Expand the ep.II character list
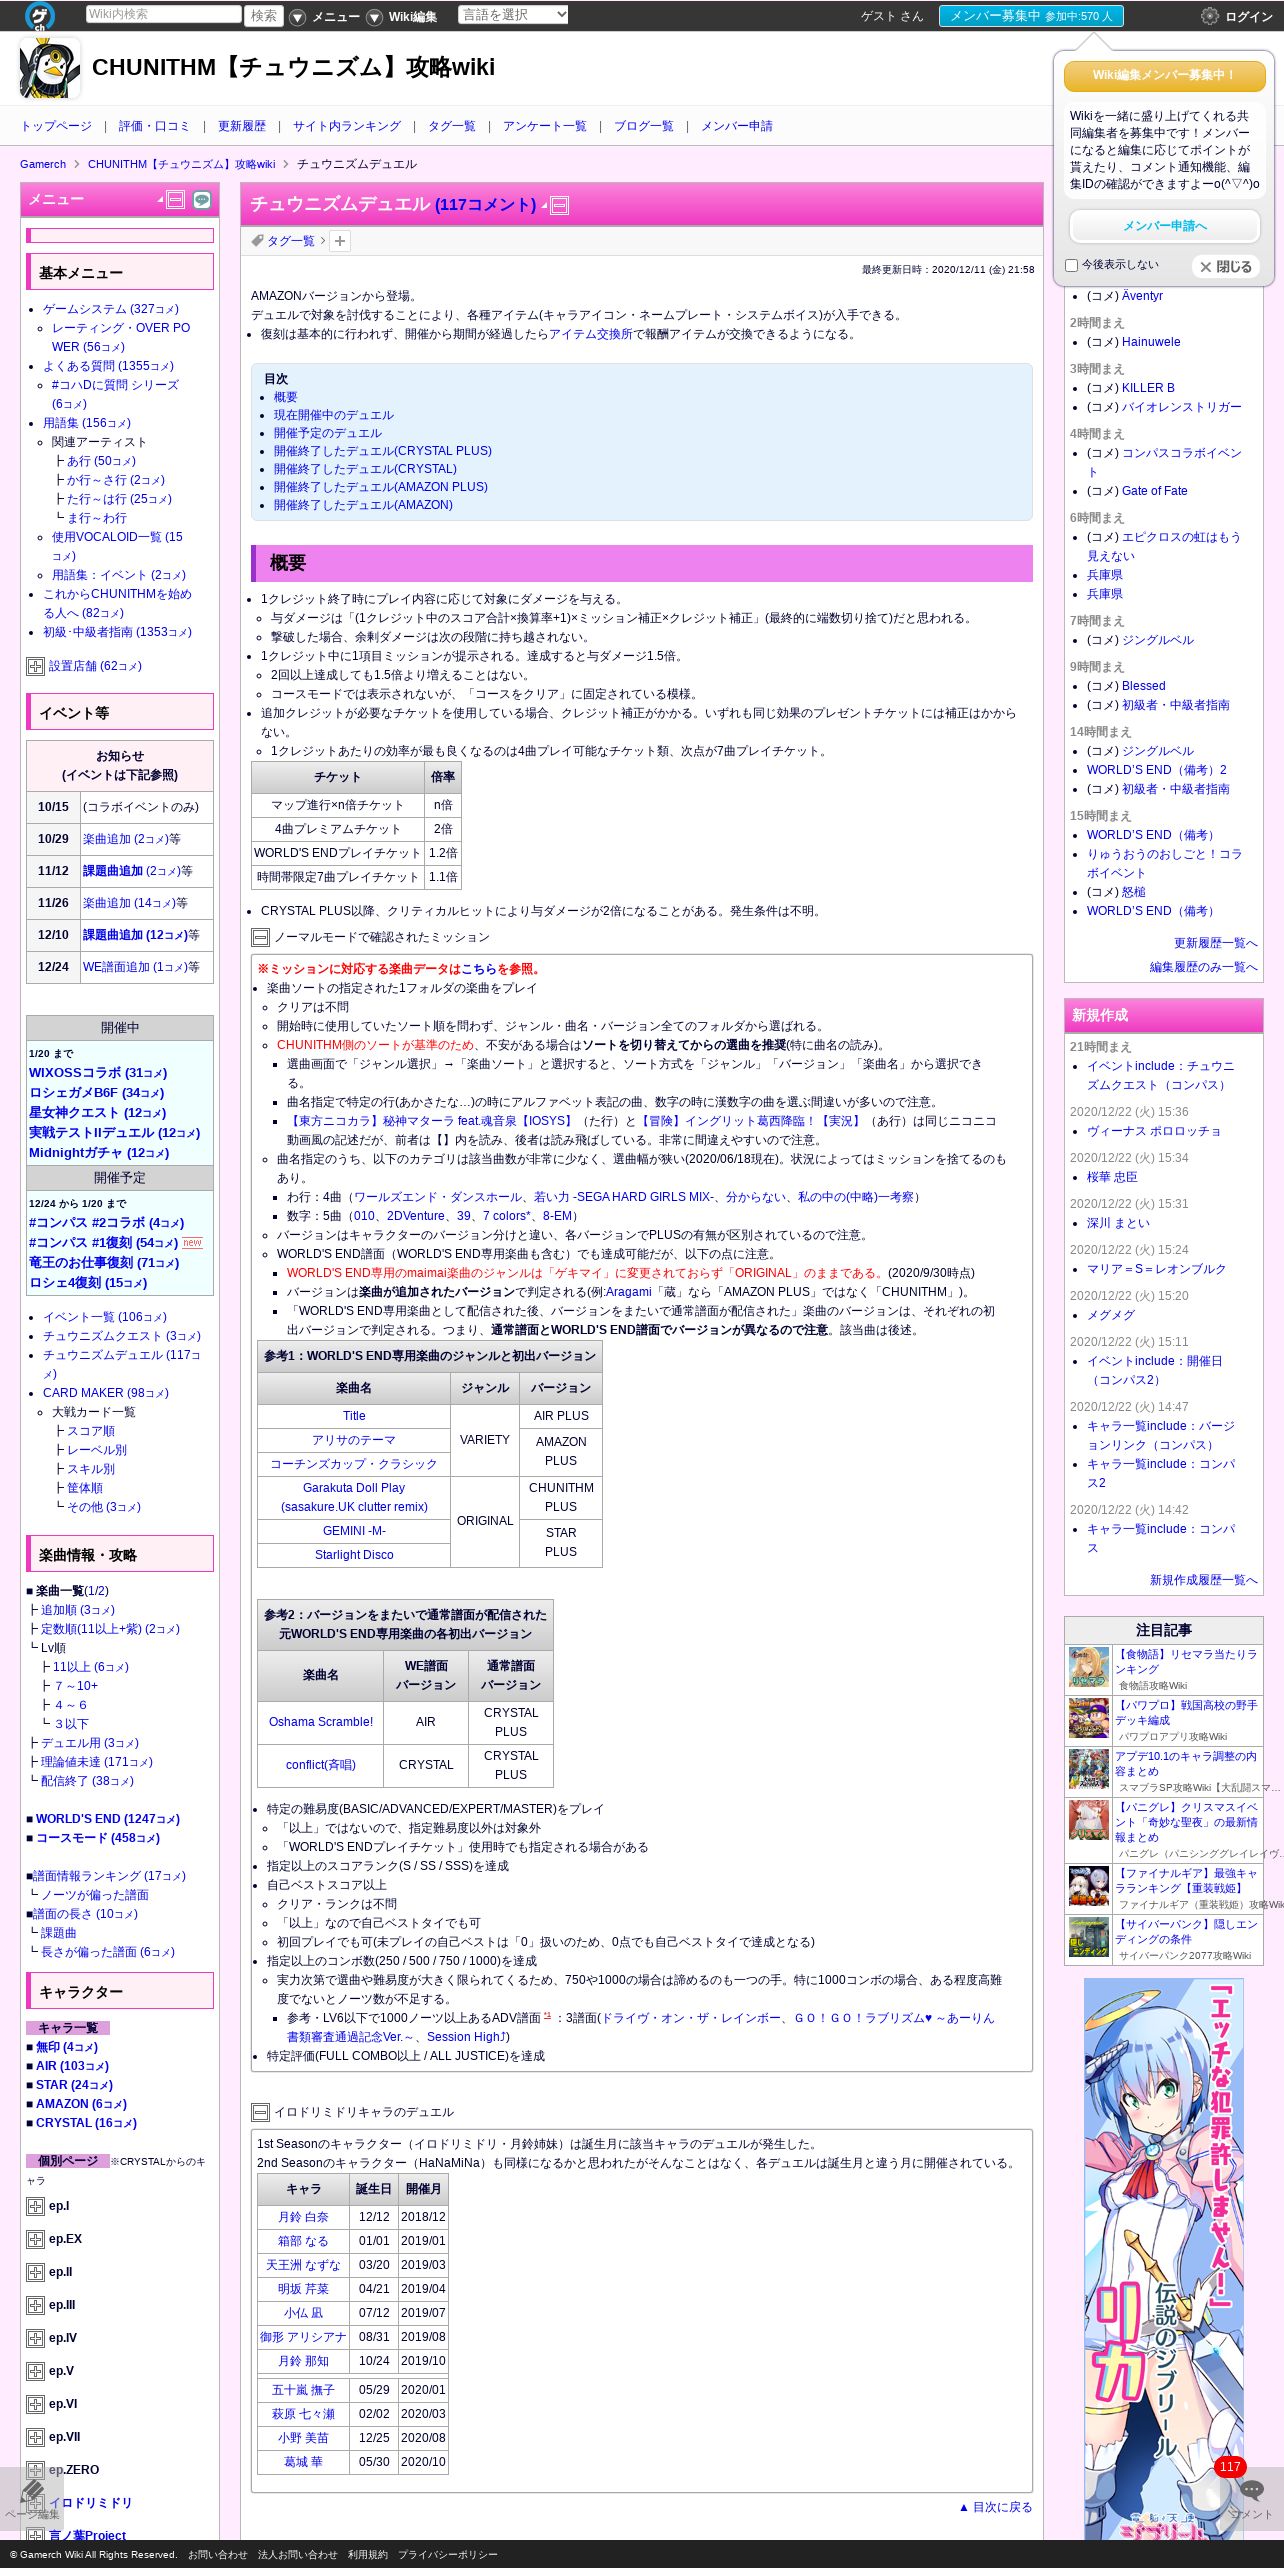The width and height of the screenshot is (1284, 2568). click(x=35, y=2273)
